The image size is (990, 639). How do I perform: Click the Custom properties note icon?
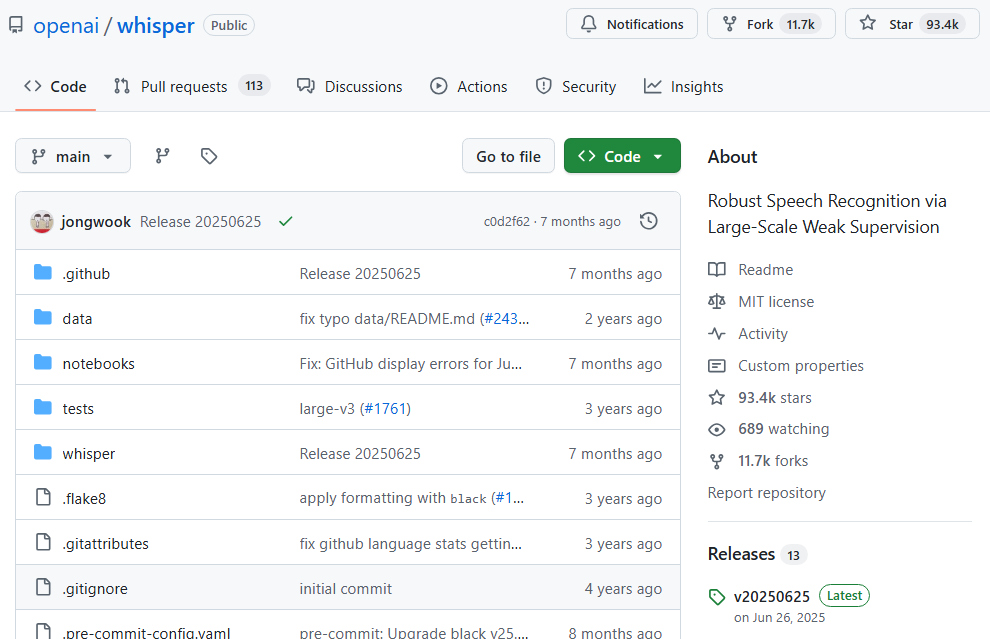coord(717,366)
